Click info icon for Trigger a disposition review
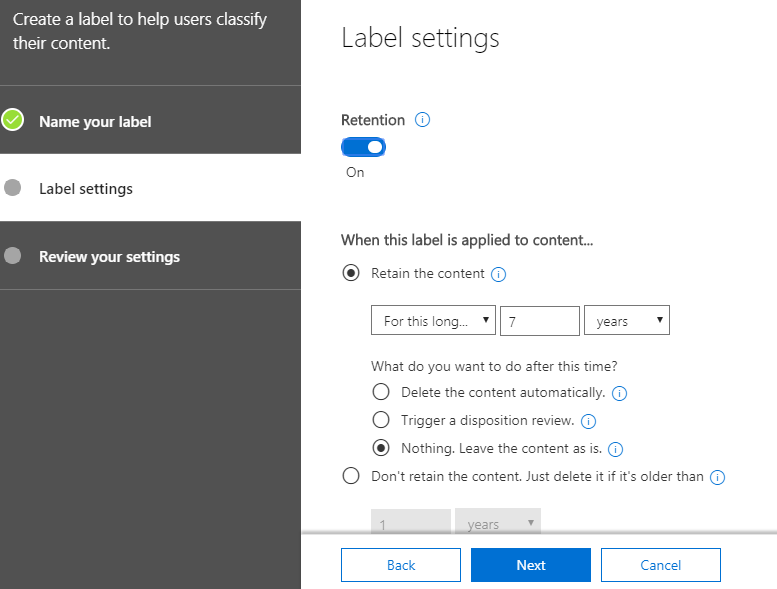Screen dimensions: 777x589 (588, 421)
